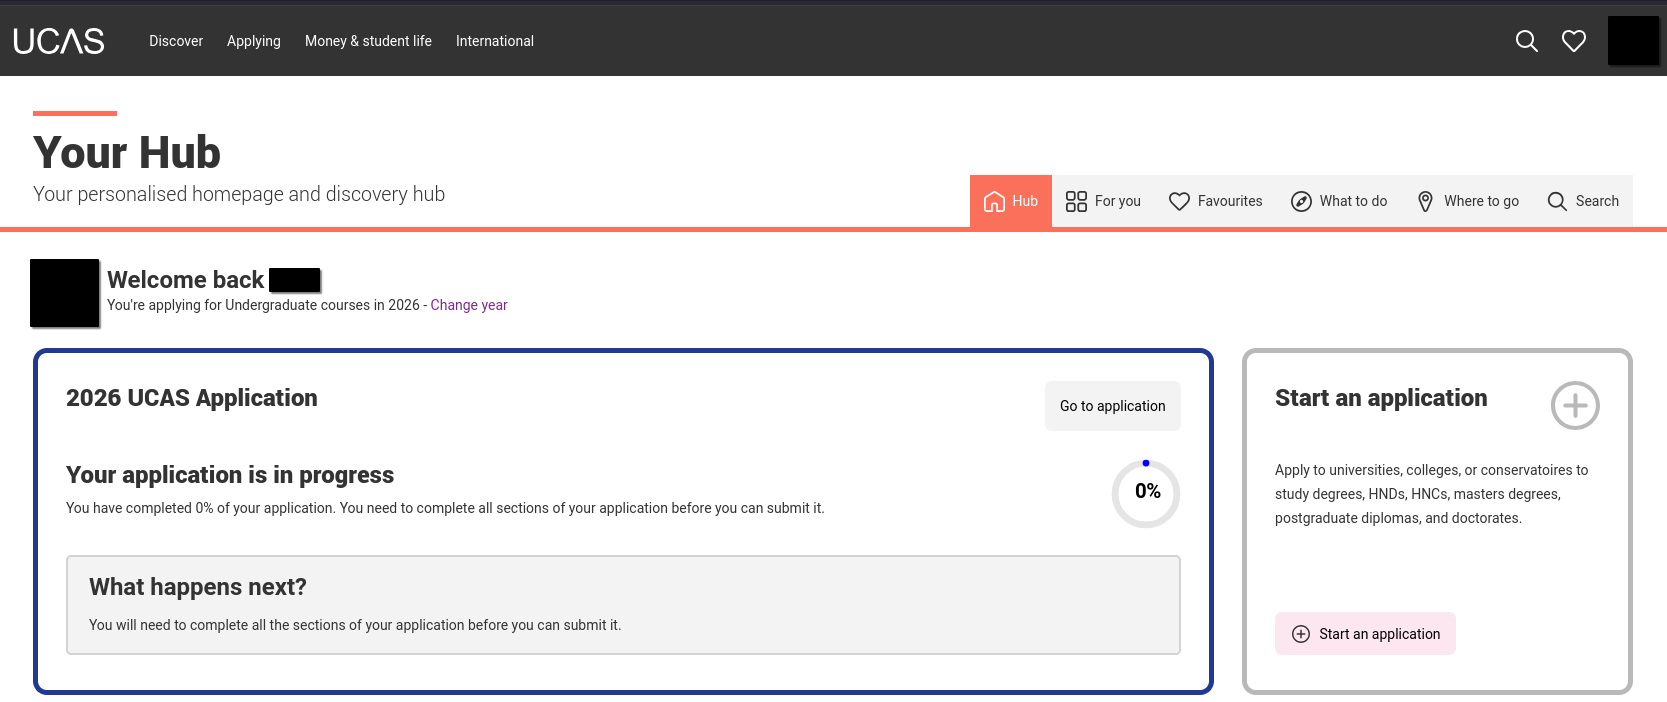Screen dimensions: 1667x702
Task: Click the Change year link
Action: pos(469,305)
